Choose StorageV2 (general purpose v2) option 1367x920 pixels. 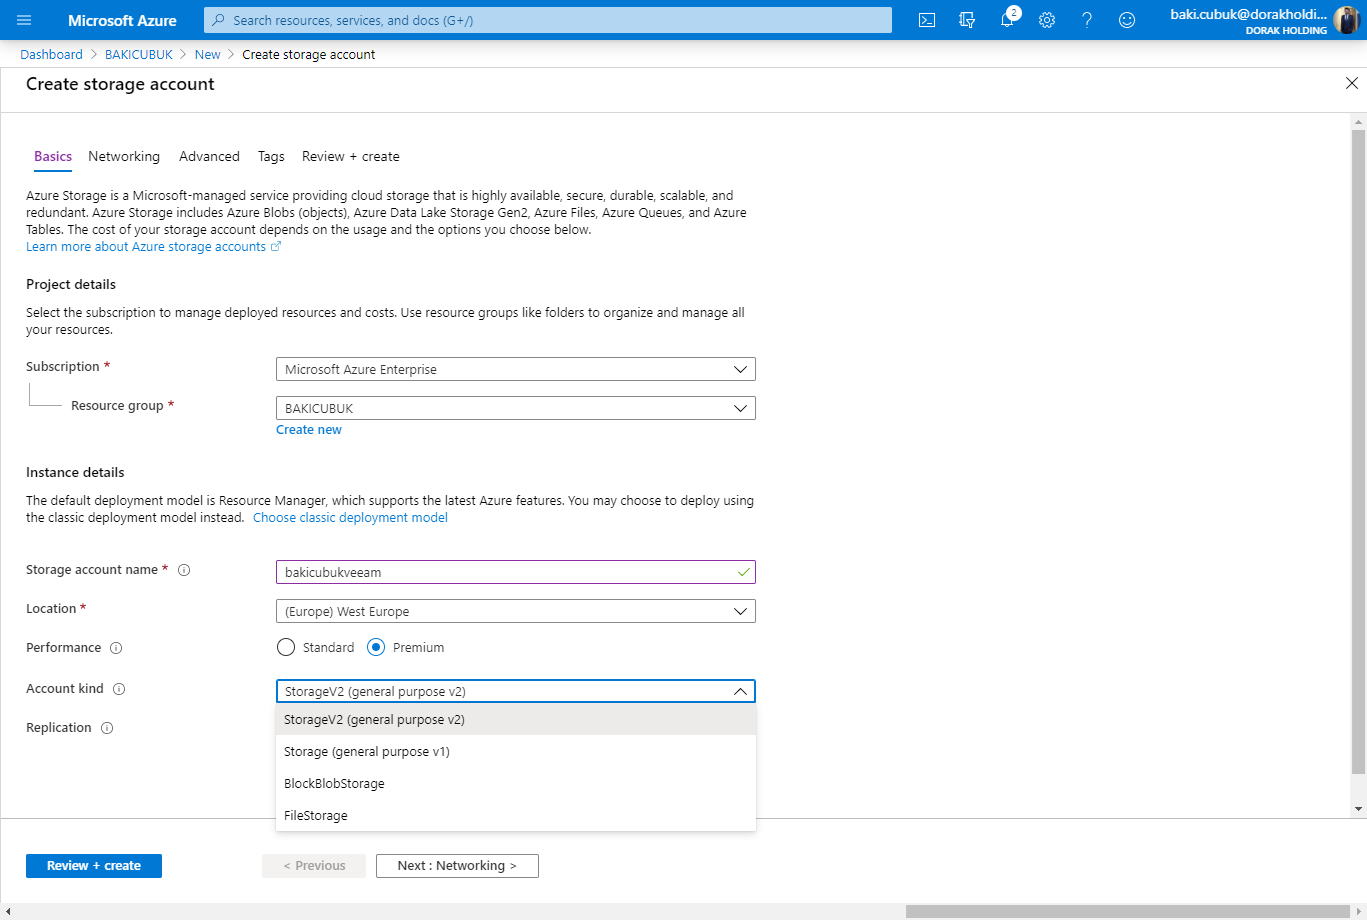point(516,720)
